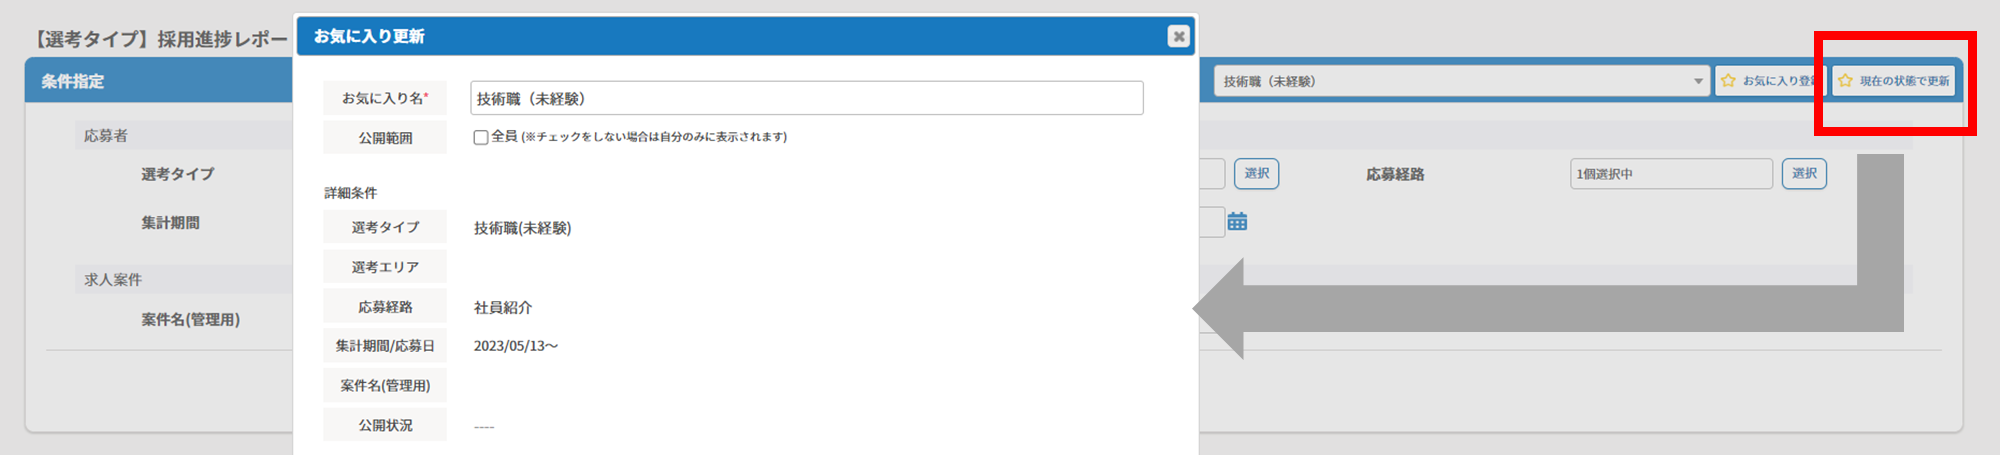This screenshot has height=455, width=2000.
Task: Click the 公開状況 label in 詳細条件
Action: (x=385, y=425)
